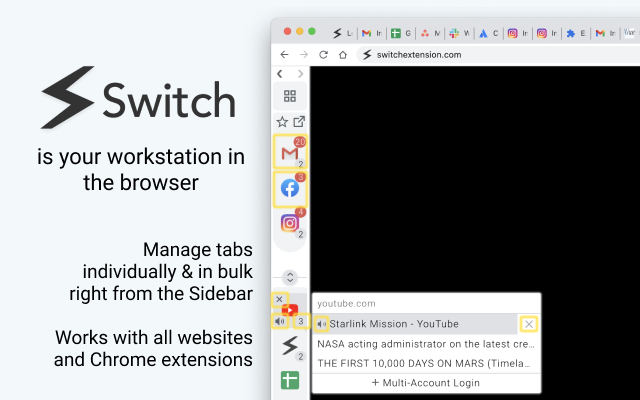The height and width of the screenshot is (400, 640).
Task: Open the dashboard grid icon in sidebar
Action: [290, 96]
